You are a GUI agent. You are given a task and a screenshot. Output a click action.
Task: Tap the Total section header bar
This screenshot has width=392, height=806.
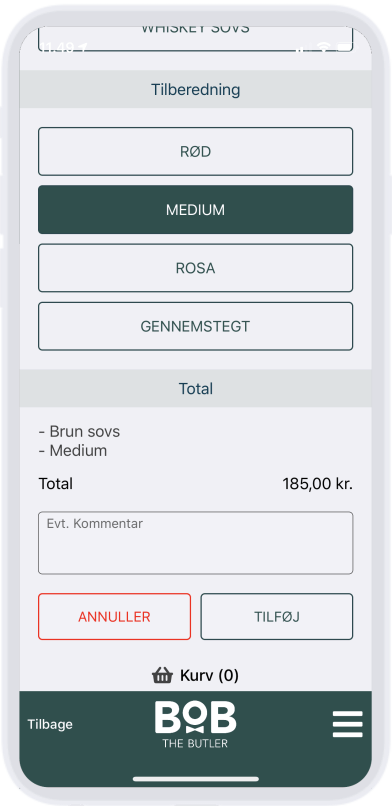coord(195,389)
